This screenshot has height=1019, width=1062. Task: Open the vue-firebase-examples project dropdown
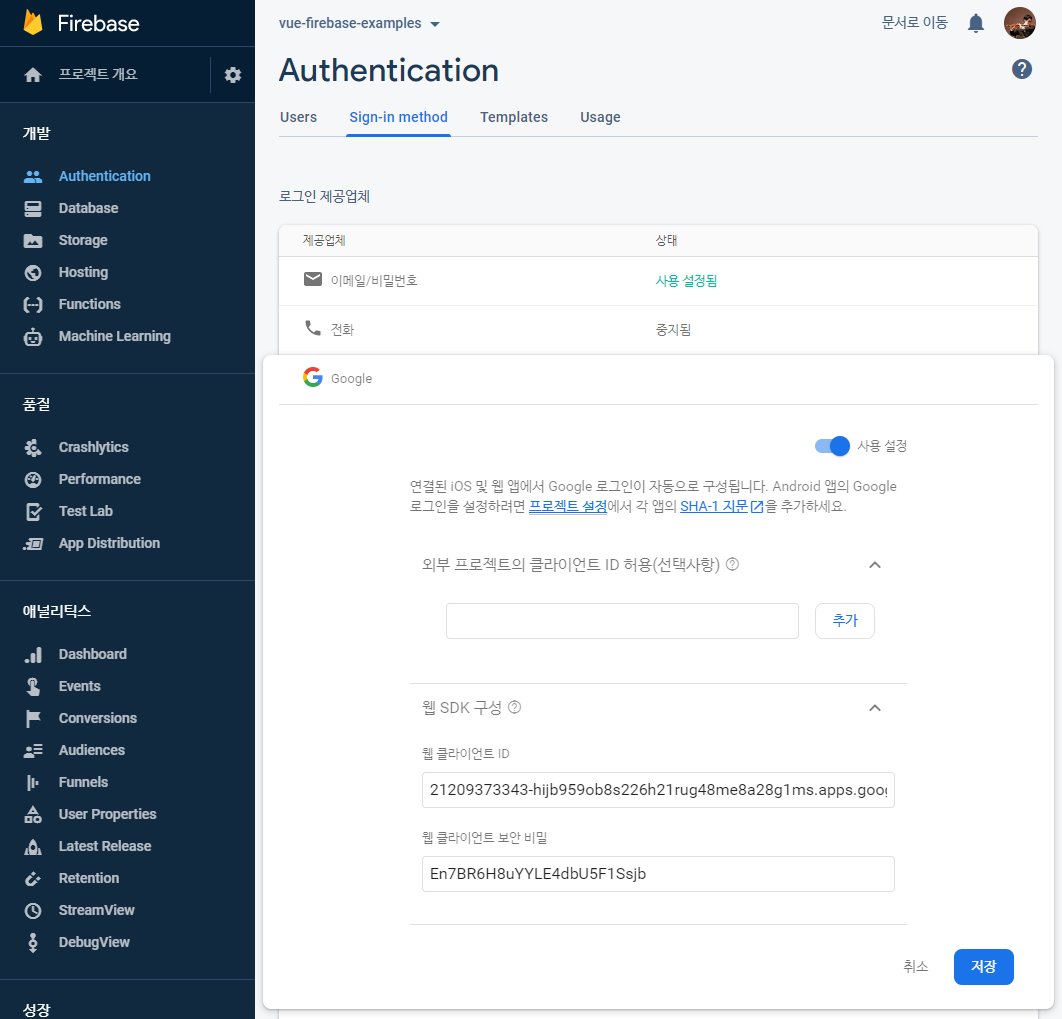[359, 24]
